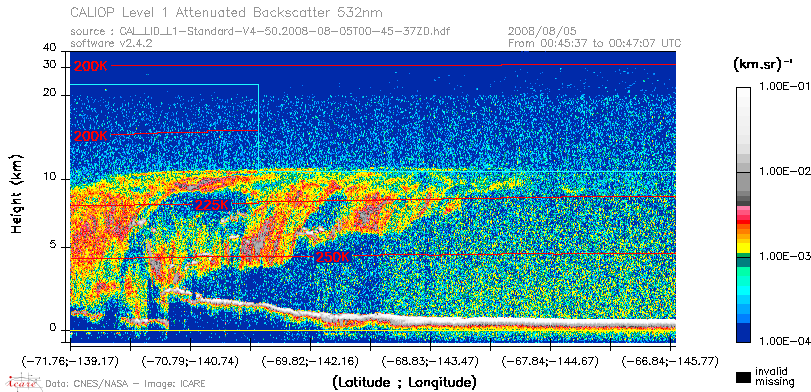The height and width of the screenshot is (392, 811).
Task: Click the x-axis label '(-71.76;-139.17)'
Action: (69, 361)
